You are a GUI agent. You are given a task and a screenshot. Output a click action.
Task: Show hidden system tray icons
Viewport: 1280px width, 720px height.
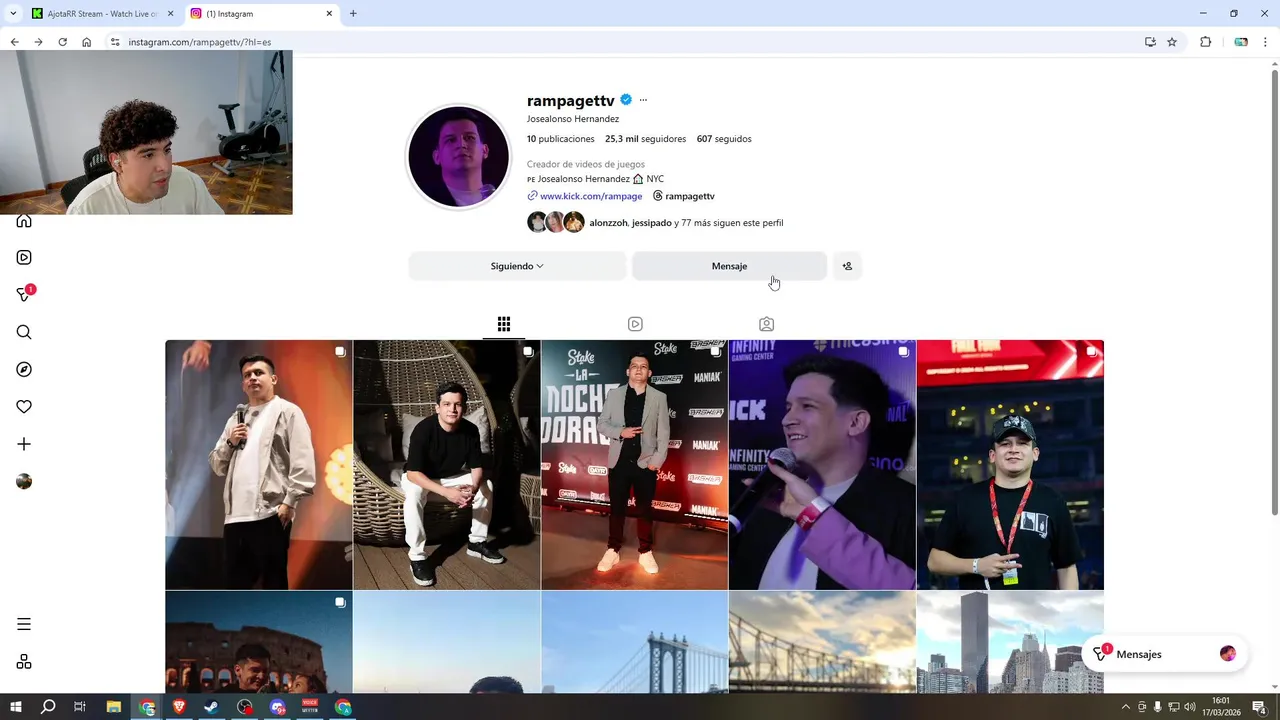1125,707
